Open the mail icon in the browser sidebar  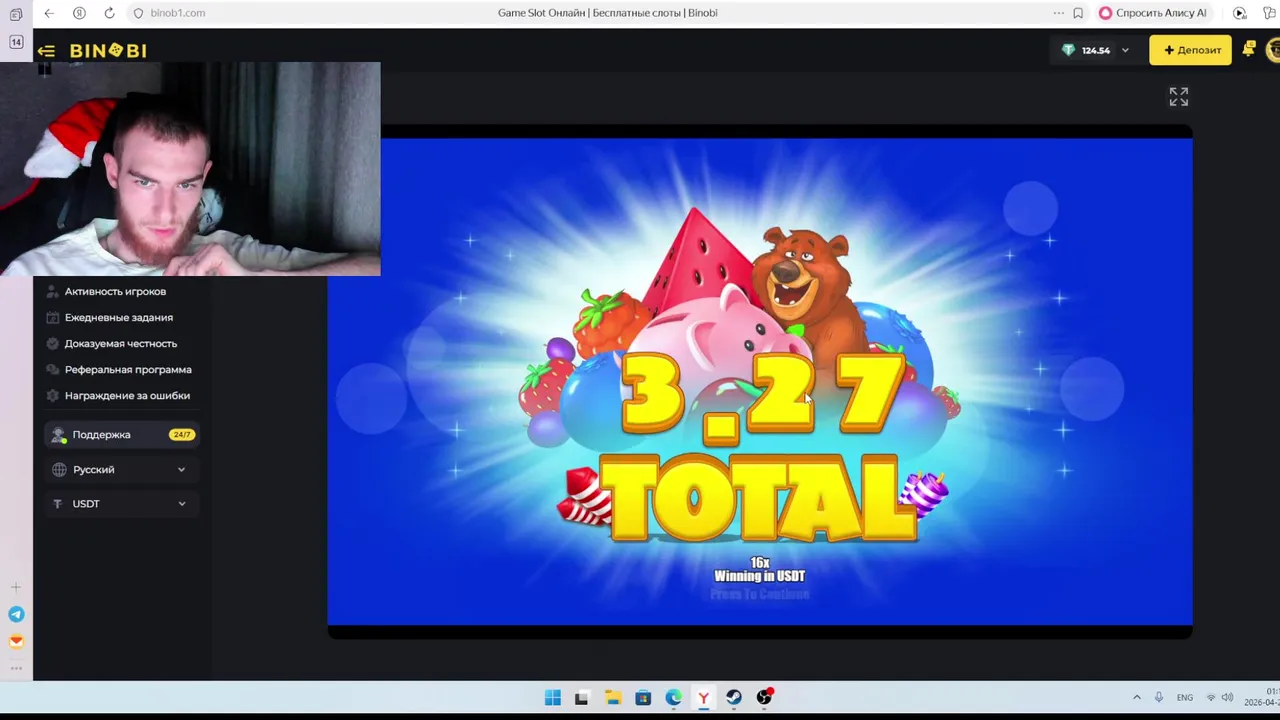16,641
